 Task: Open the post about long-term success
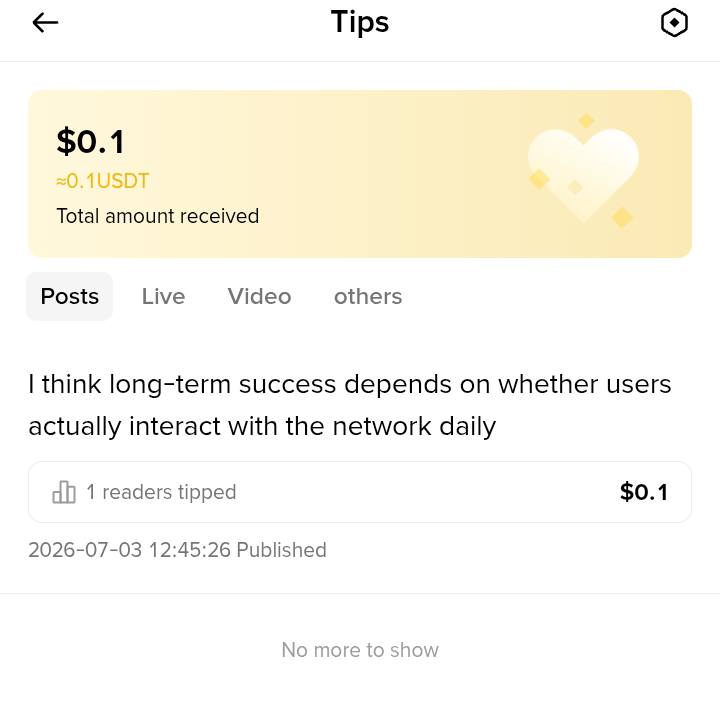349,405
